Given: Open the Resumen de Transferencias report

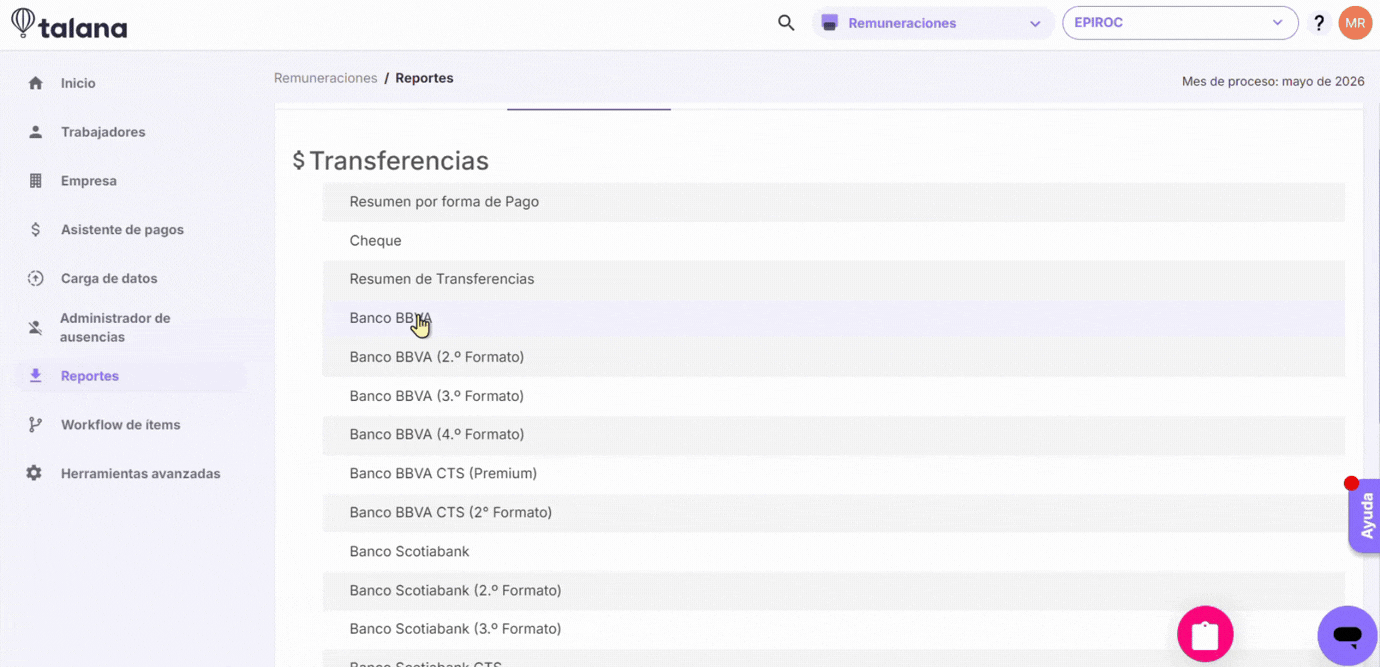Looking at the screenshot, I should (x=833, y=279).
